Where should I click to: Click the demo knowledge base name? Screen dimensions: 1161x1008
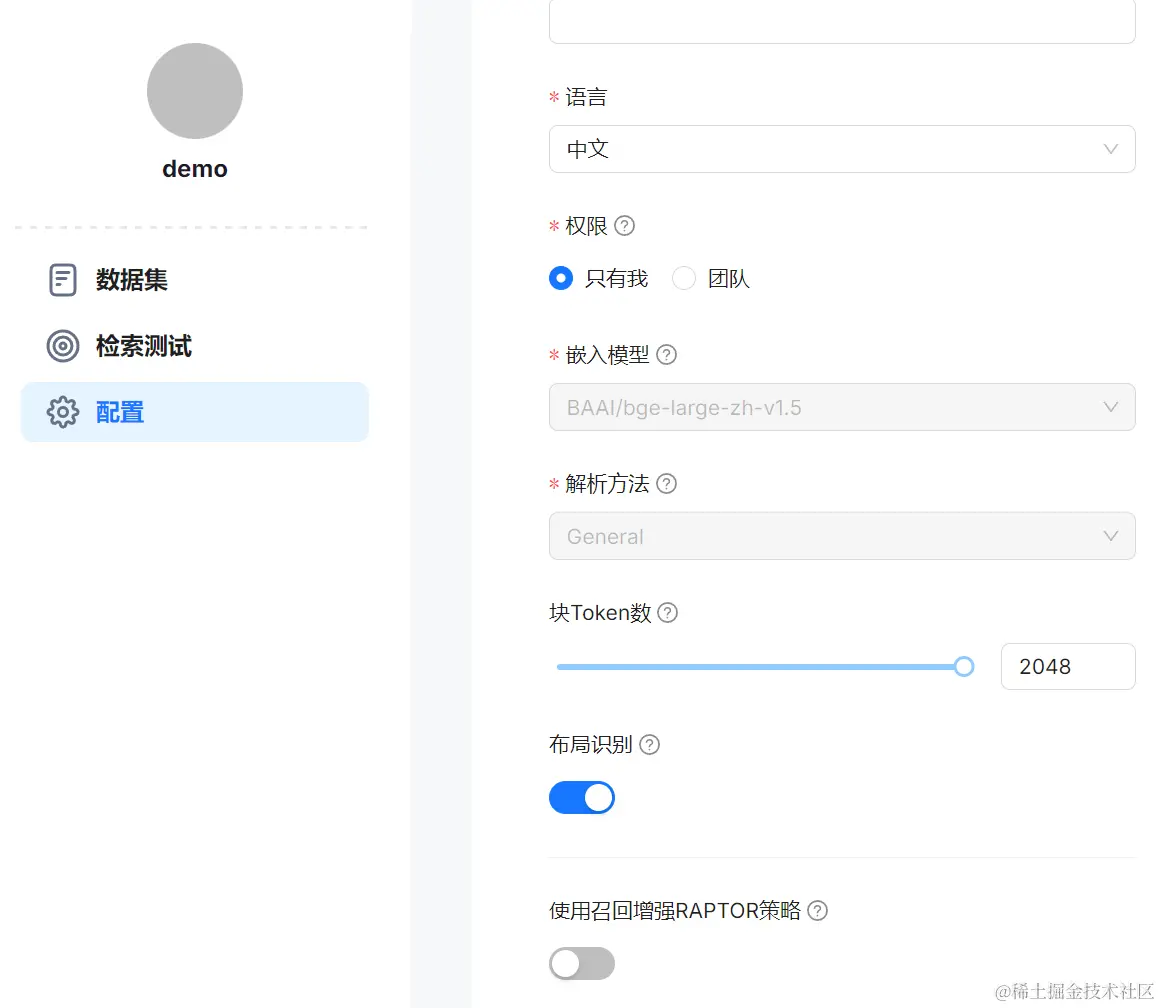[x=194, y=168]
